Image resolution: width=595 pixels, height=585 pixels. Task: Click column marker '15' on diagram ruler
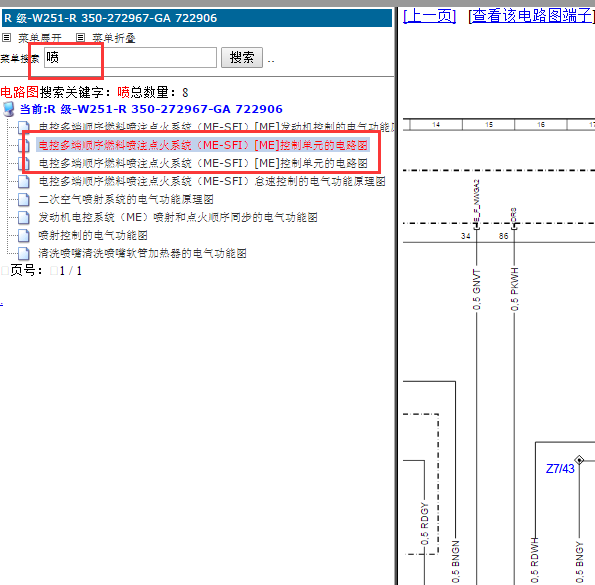click(489, 124)
